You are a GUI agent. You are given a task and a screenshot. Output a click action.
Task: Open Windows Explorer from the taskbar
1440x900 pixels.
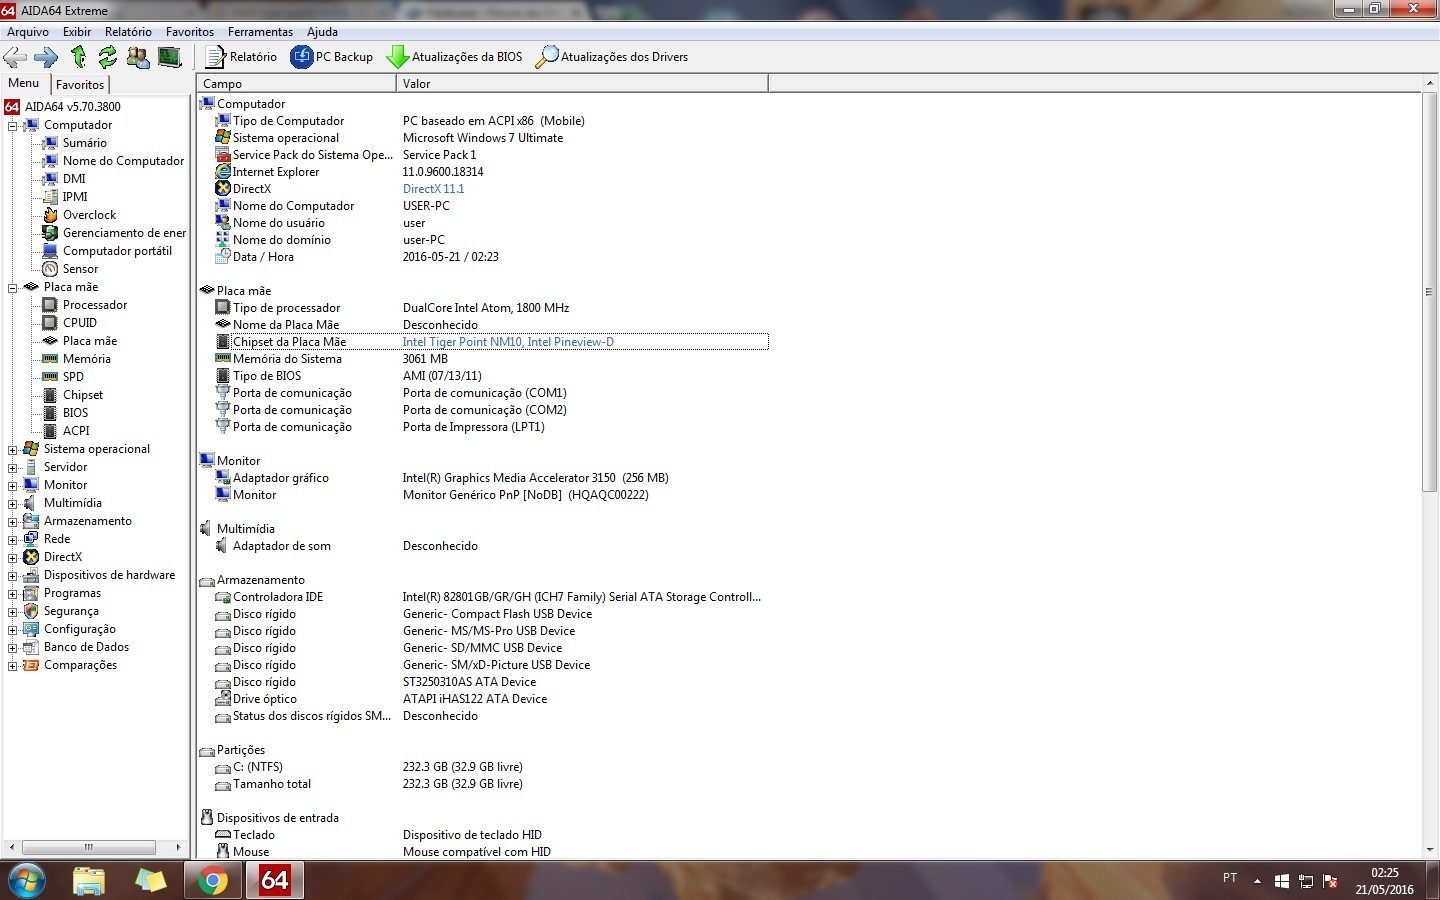click(89, 880)
